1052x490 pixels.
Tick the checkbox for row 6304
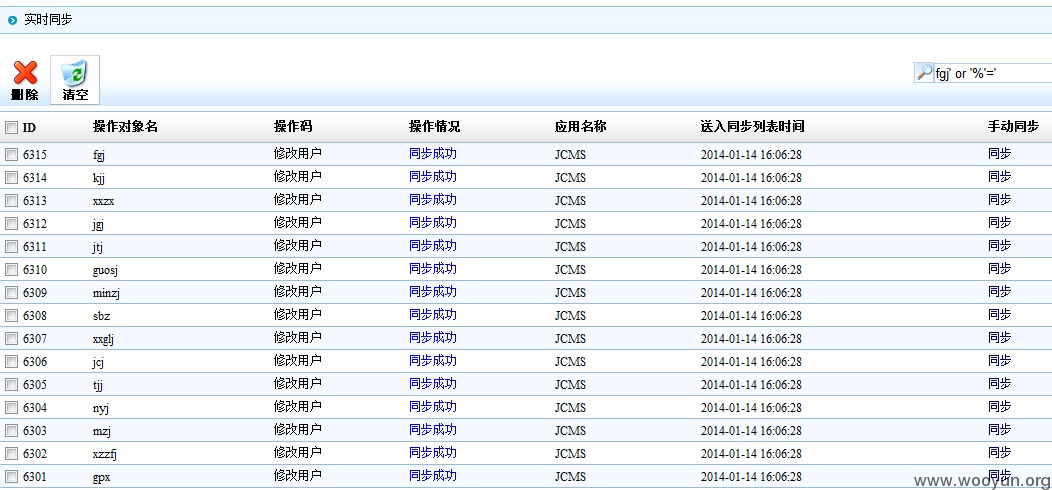click(x=11, y=407)
